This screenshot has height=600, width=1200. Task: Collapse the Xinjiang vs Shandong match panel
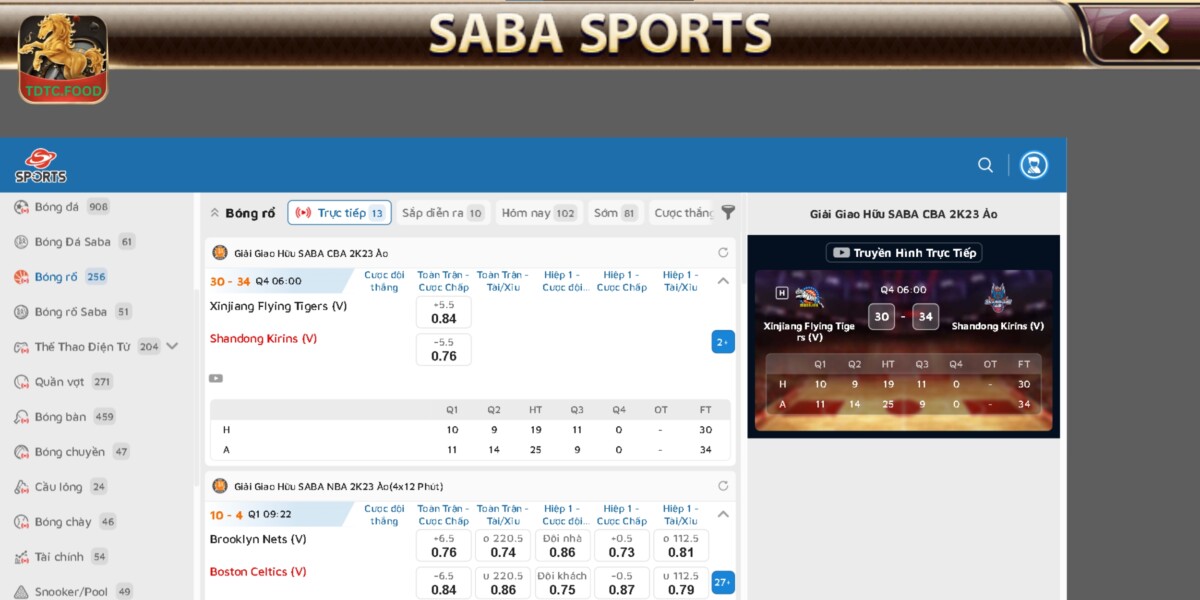(723, 281)
